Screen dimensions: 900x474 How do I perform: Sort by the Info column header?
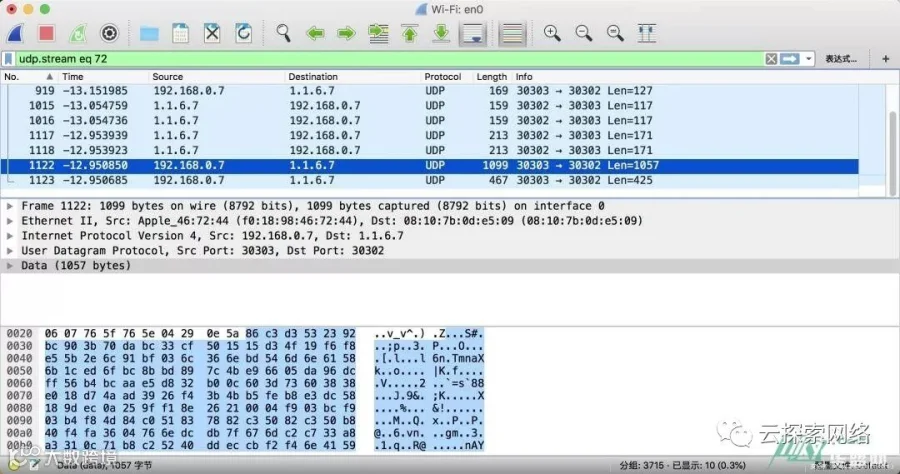(686, 76)
